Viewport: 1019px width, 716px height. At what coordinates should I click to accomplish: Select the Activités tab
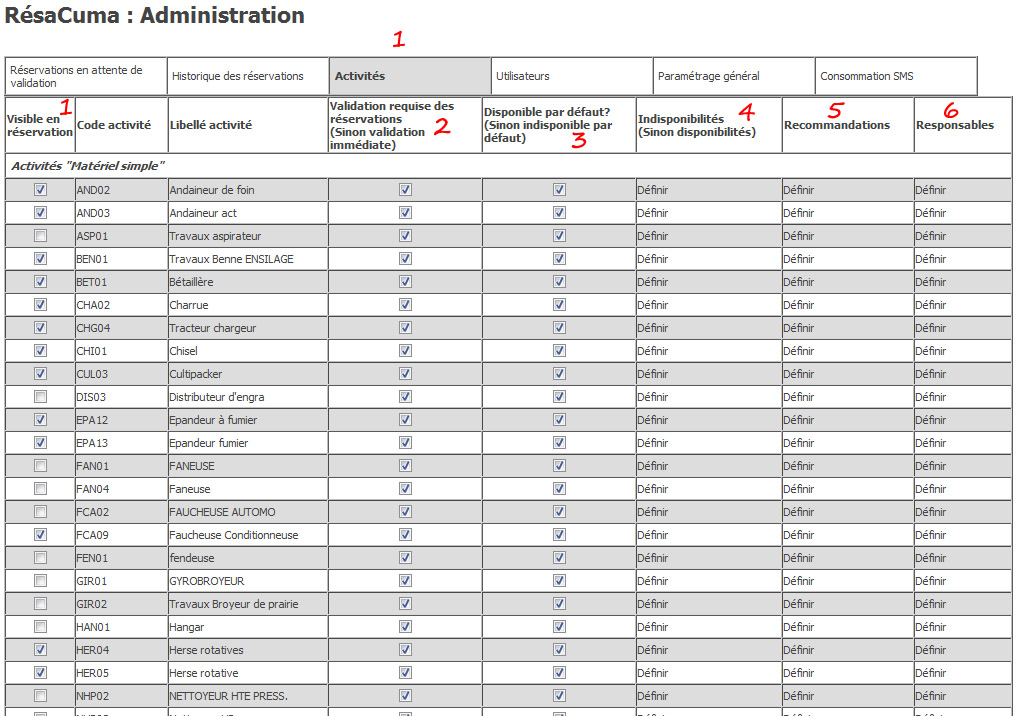click(410, 76)
